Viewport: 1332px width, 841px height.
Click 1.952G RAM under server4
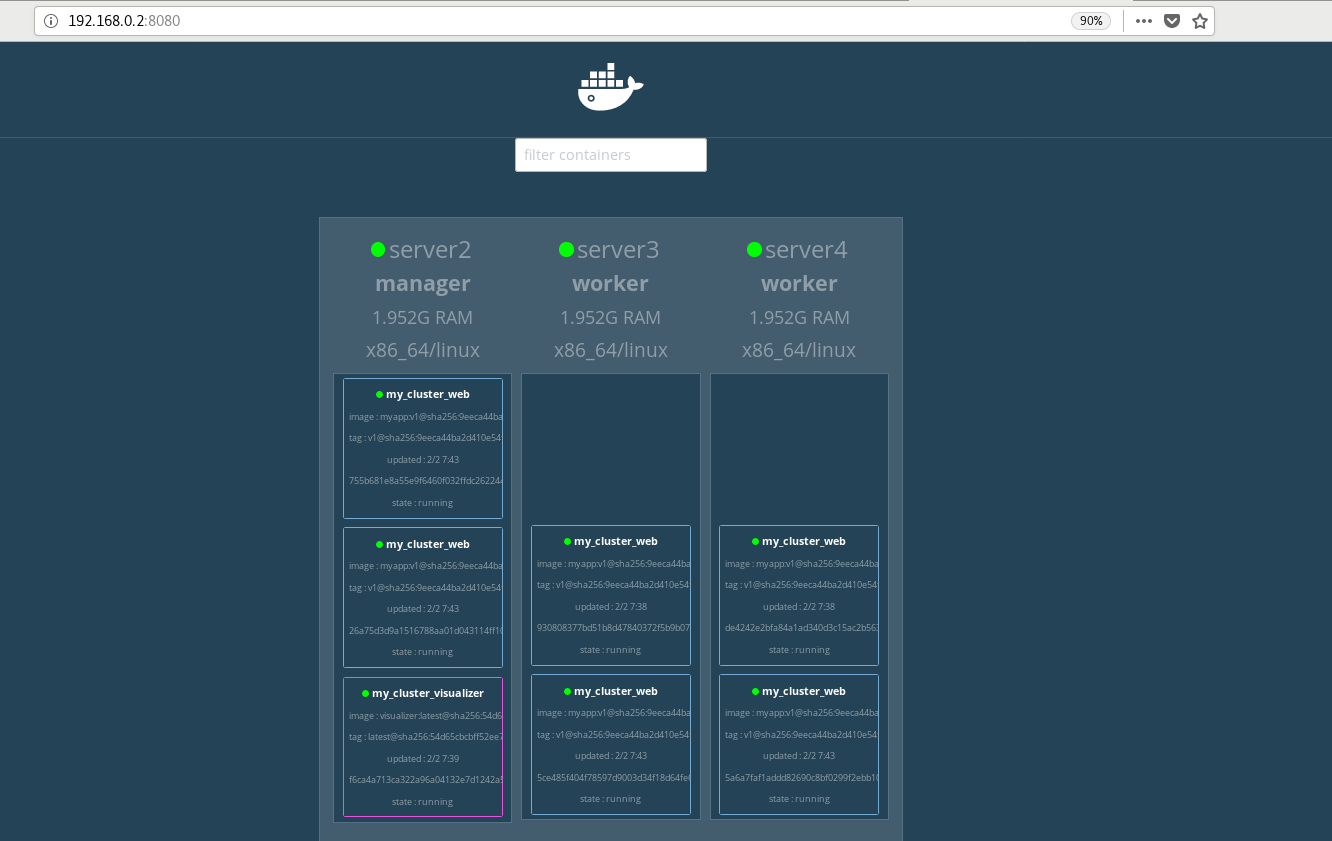[799, 318]
